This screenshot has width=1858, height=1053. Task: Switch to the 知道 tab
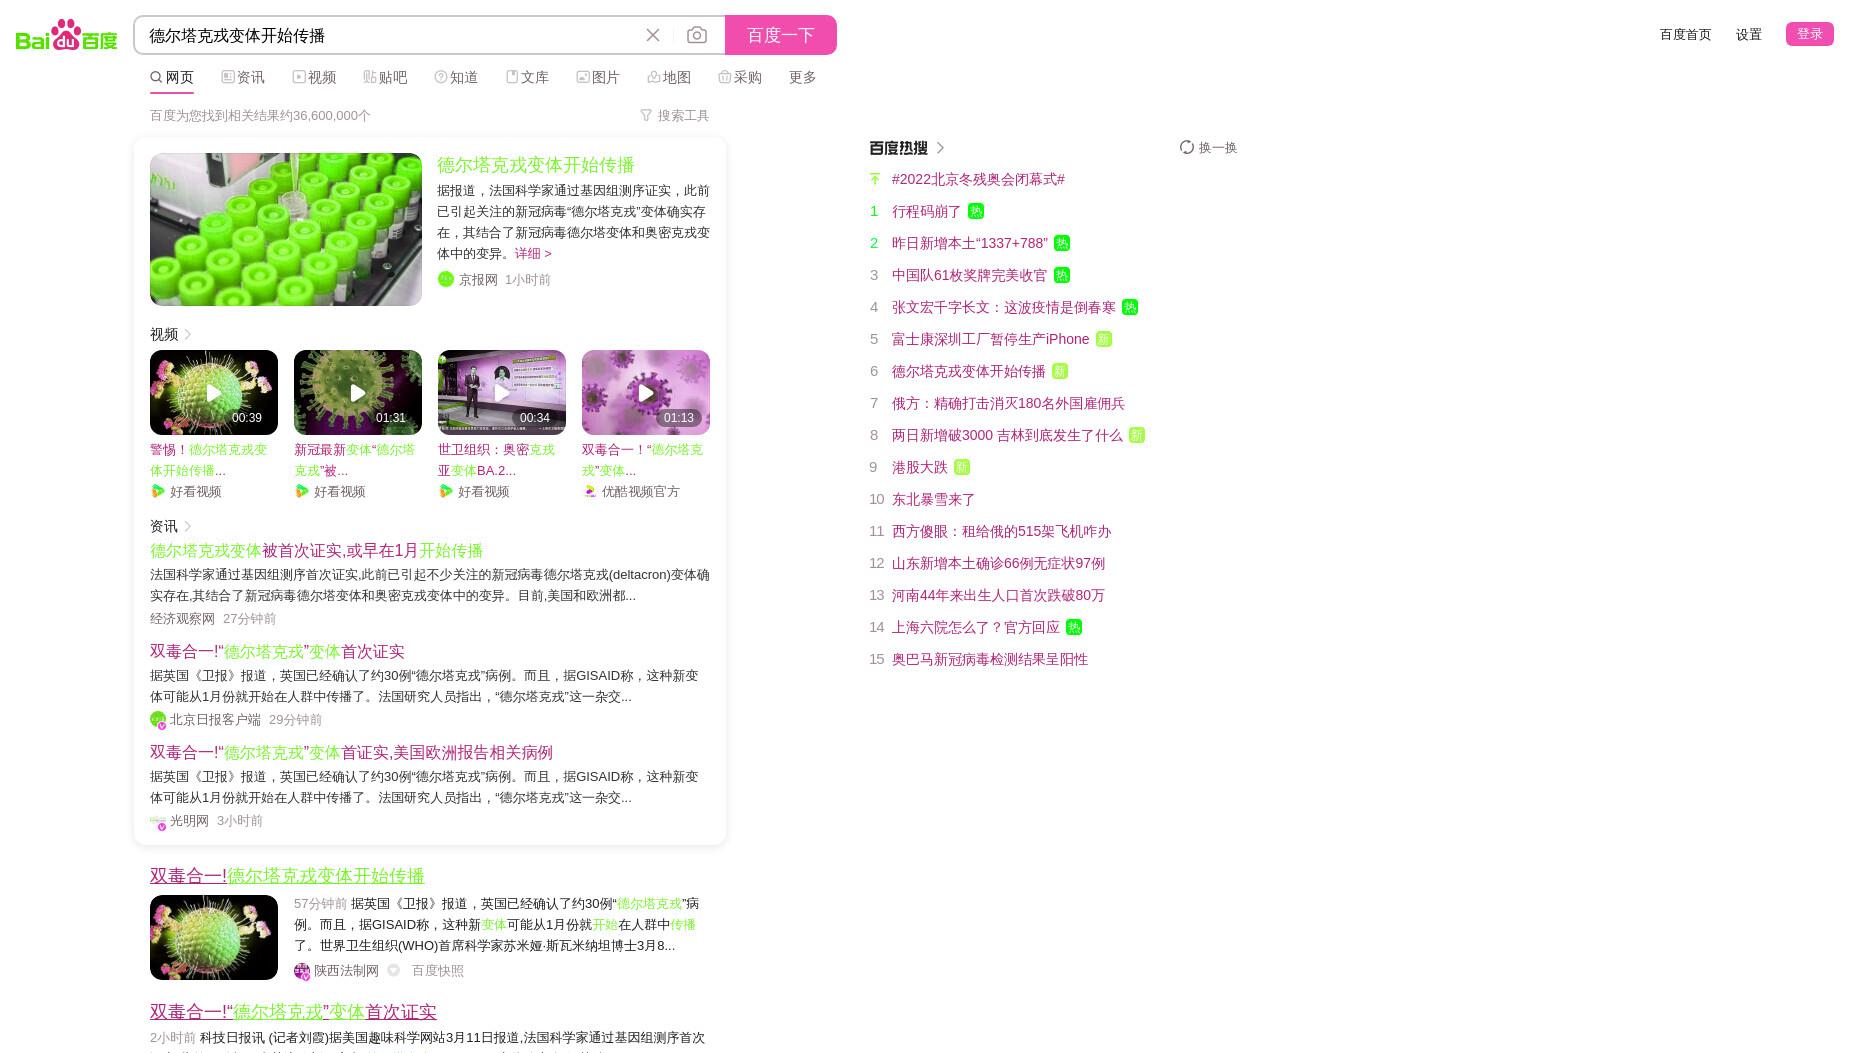(x=456, y=77)
